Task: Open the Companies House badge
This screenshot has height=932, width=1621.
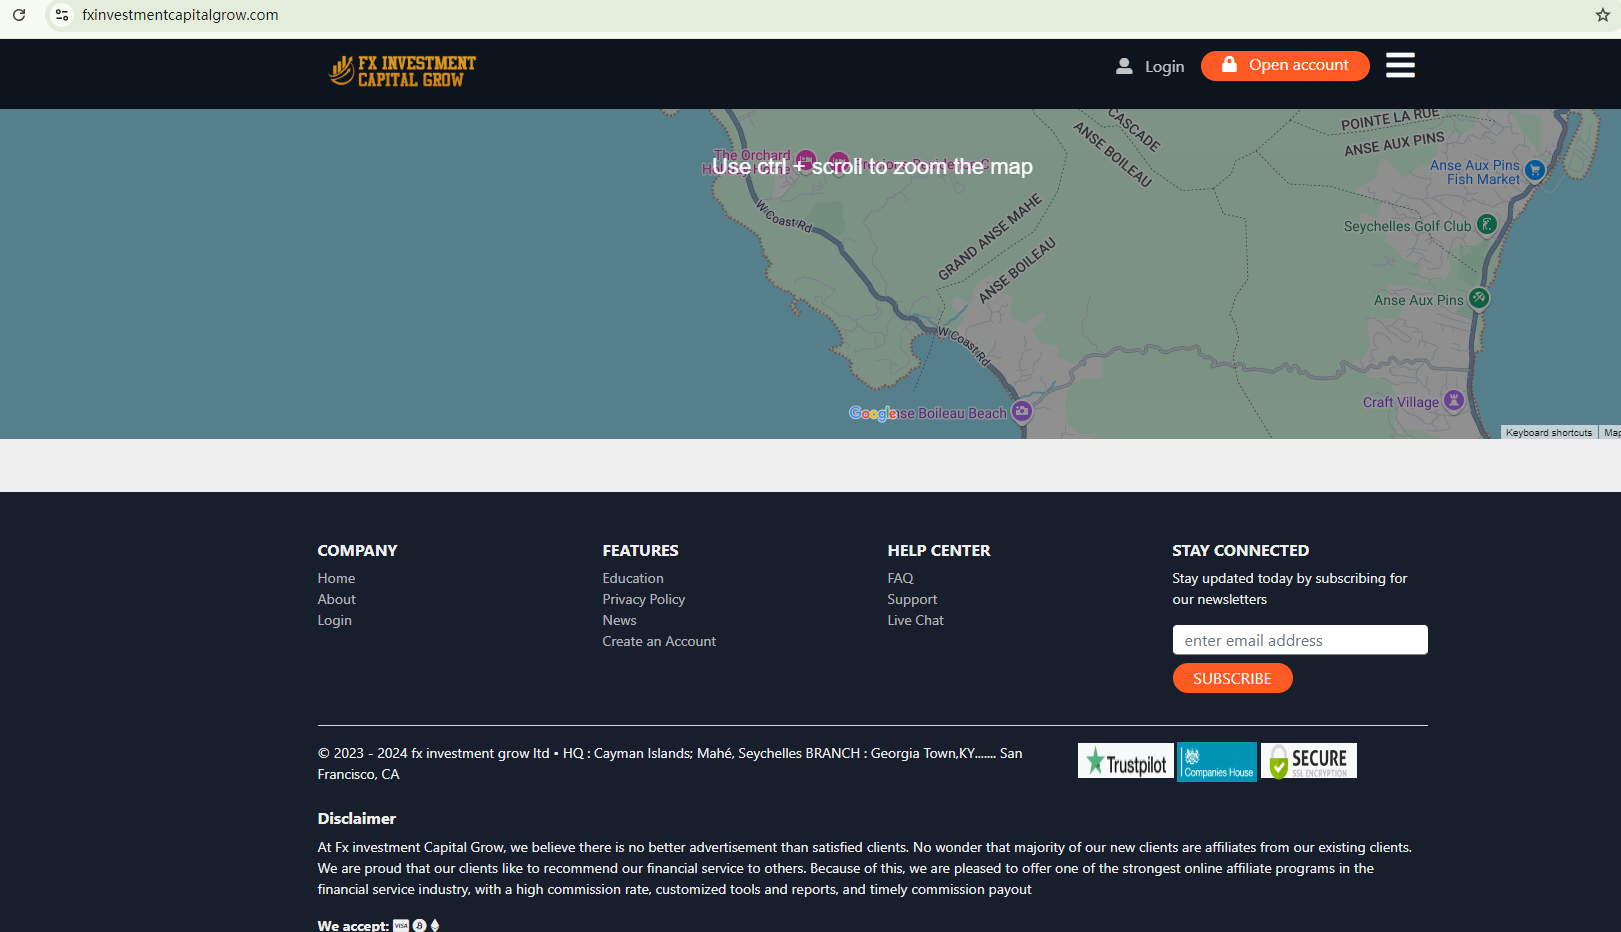Action: (x=1217, y=761)
